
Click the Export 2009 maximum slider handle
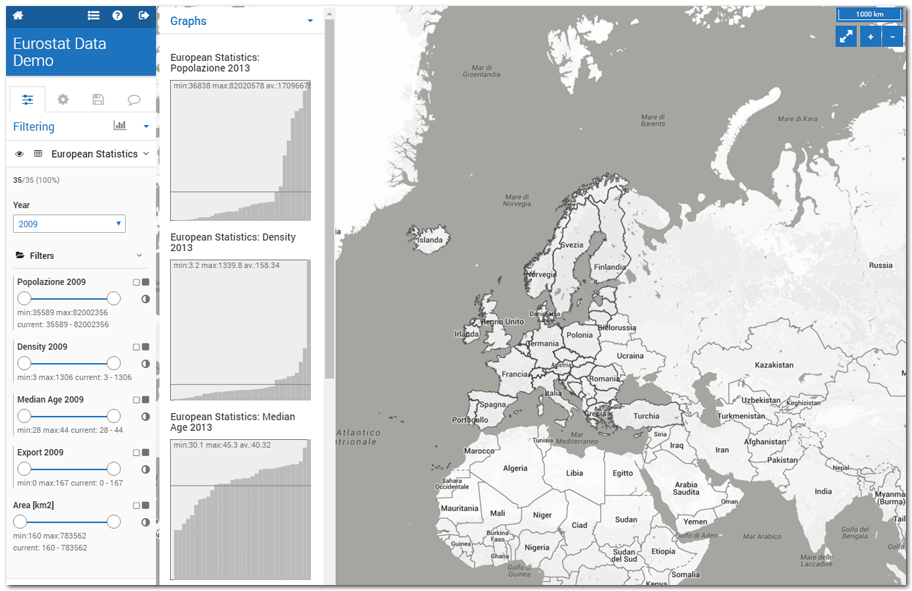tap(114, 469)
